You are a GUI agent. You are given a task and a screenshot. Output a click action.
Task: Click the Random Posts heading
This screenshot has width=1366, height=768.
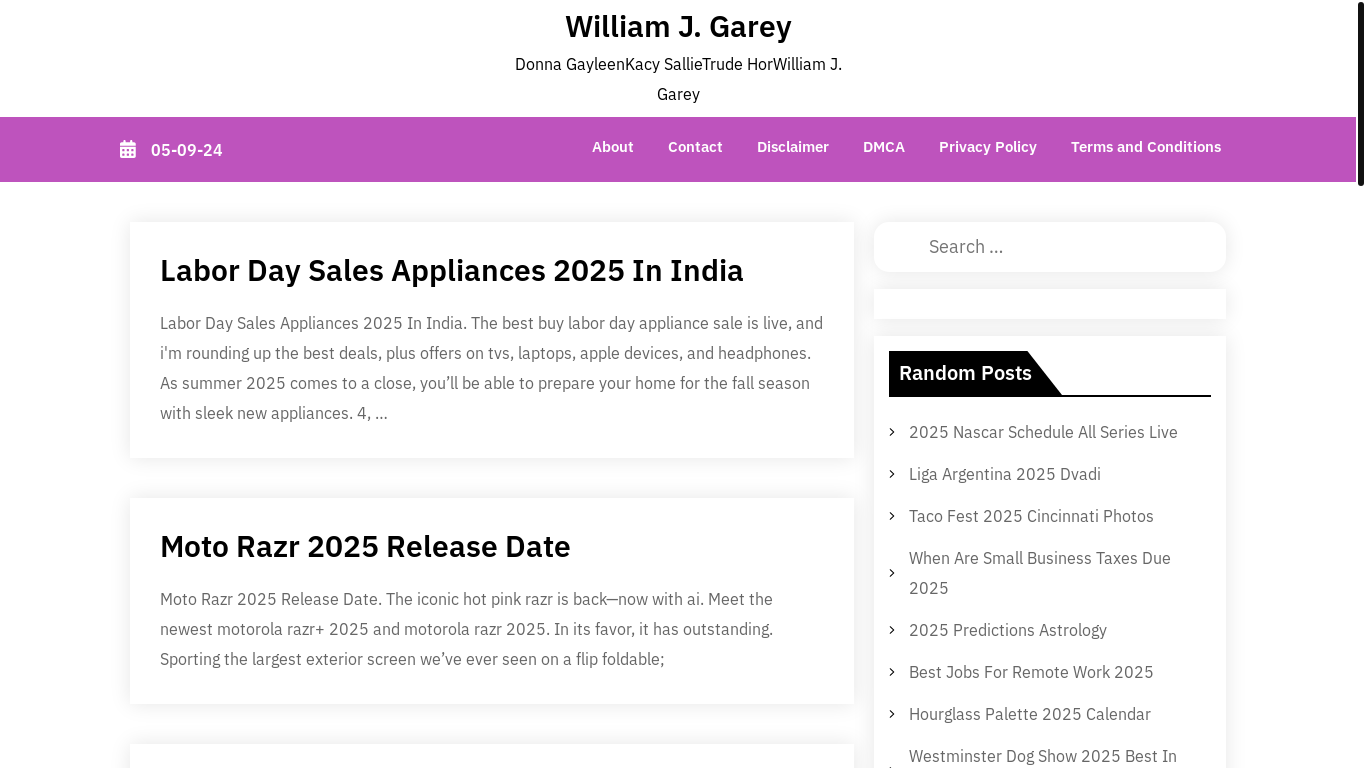pyautogui.click(x=965, y=373)
